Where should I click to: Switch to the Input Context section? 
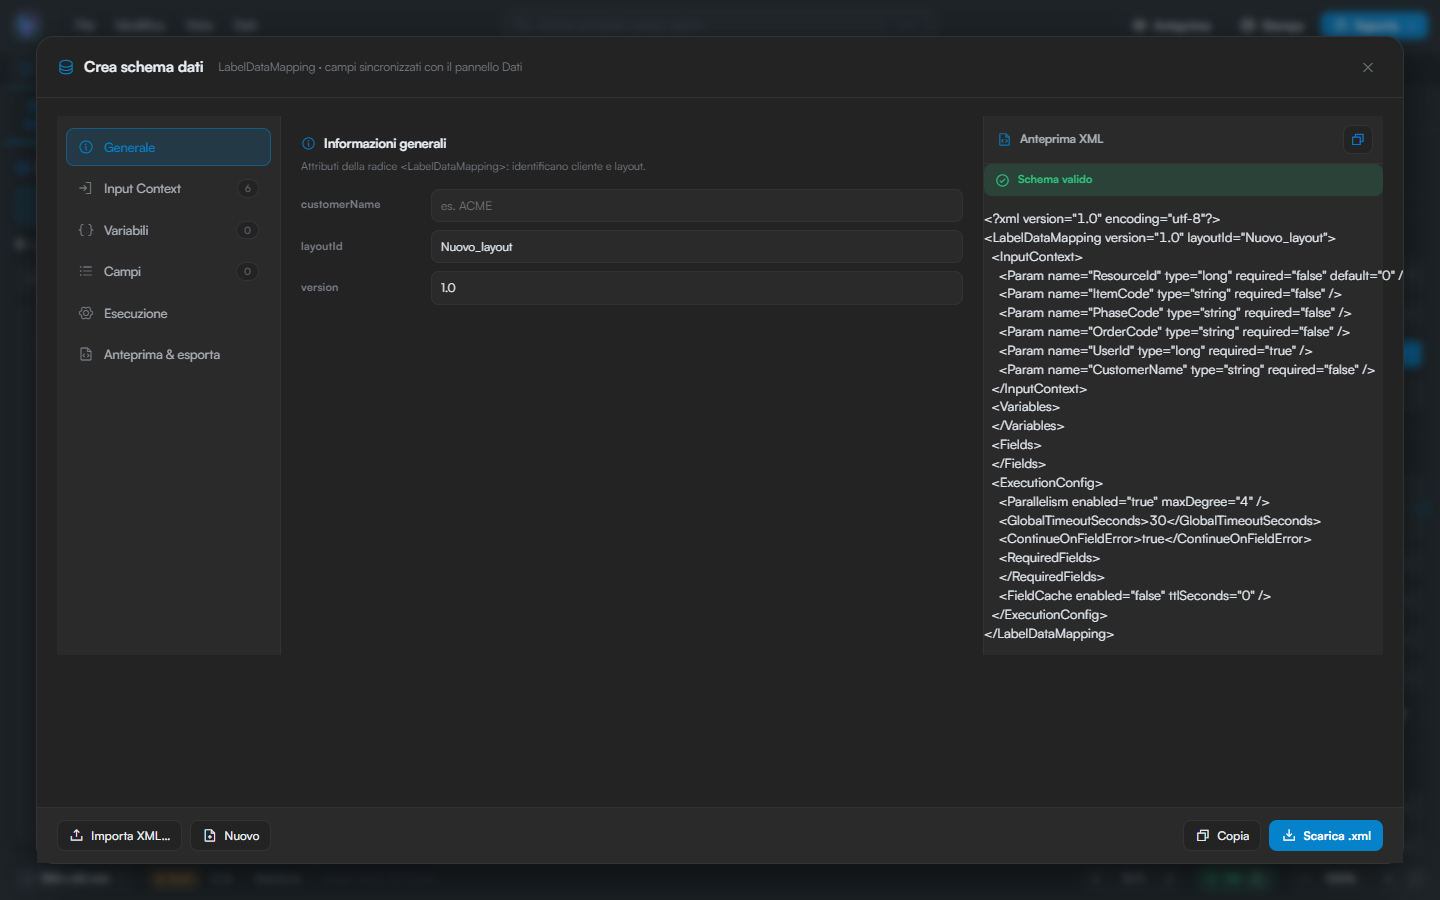168,188
